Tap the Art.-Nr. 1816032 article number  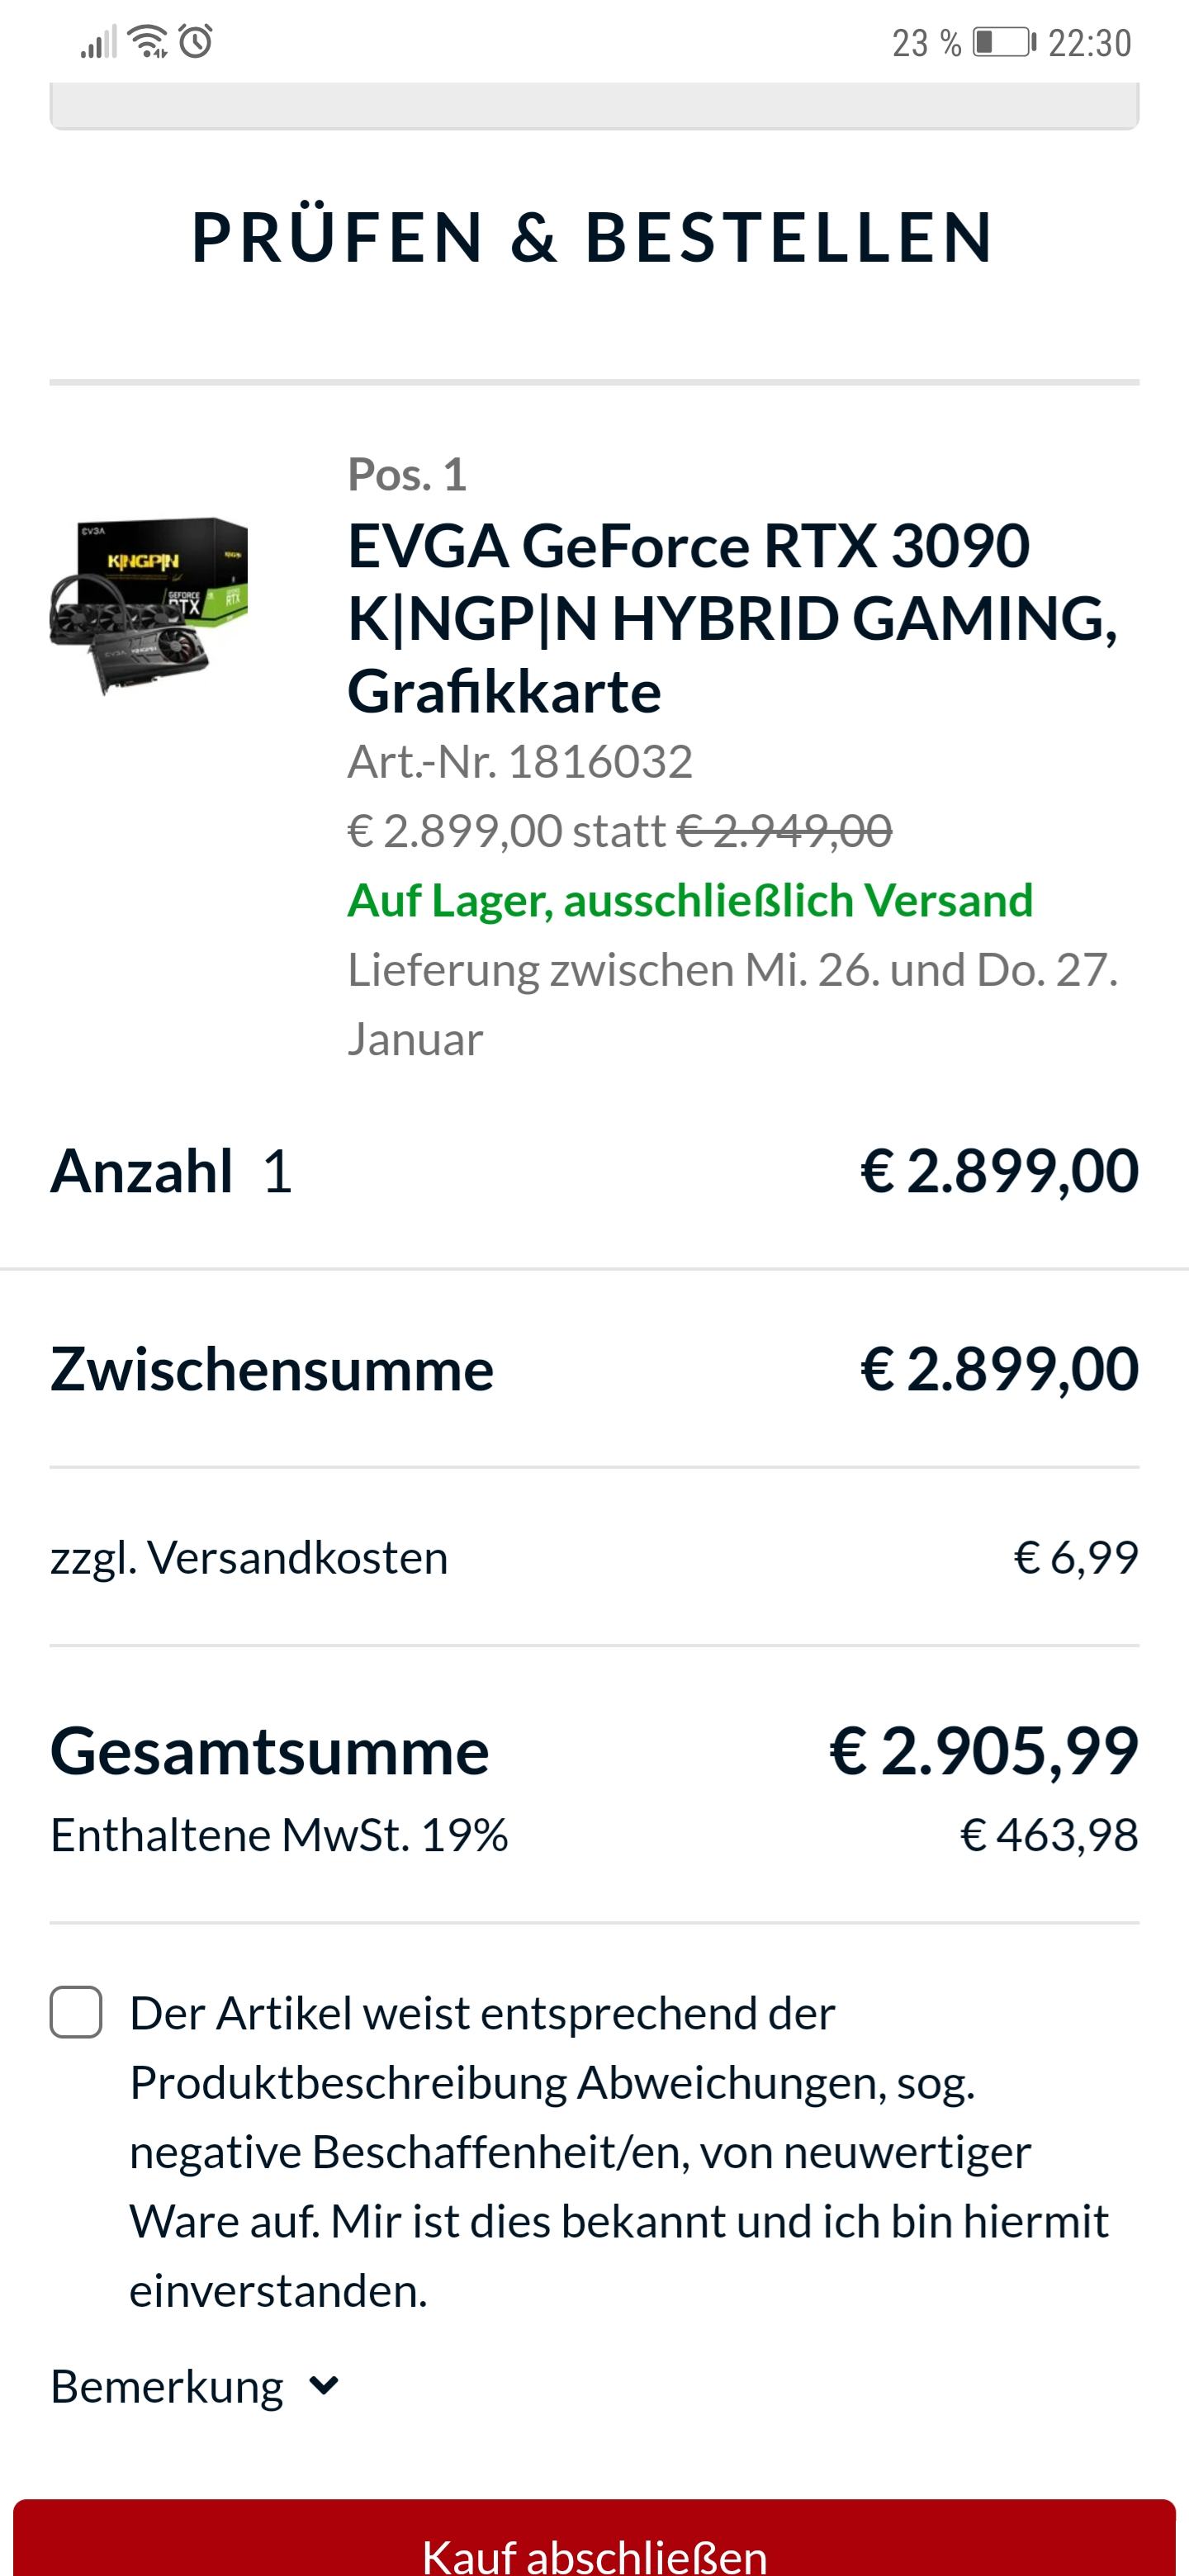tap(519, 762)
